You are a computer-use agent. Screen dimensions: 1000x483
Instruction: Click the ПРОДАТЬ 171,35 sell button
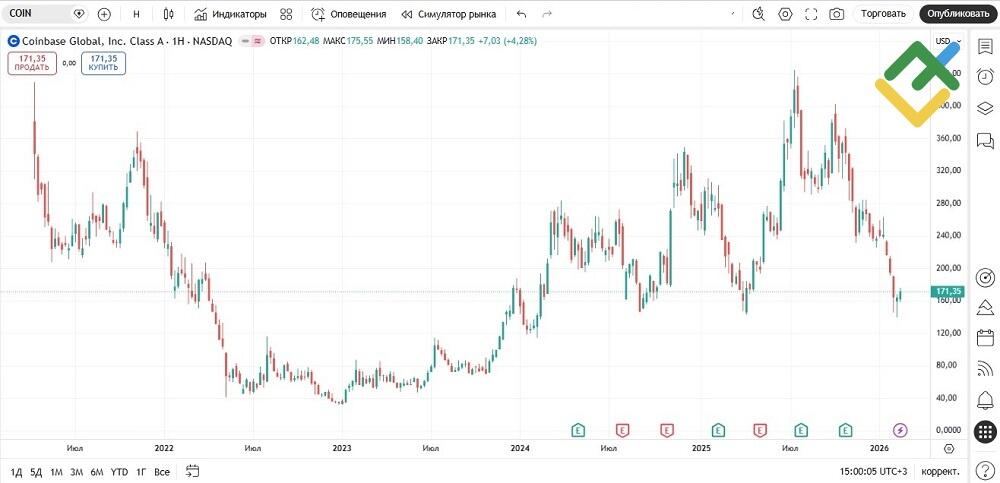click(x=33, y=63)
